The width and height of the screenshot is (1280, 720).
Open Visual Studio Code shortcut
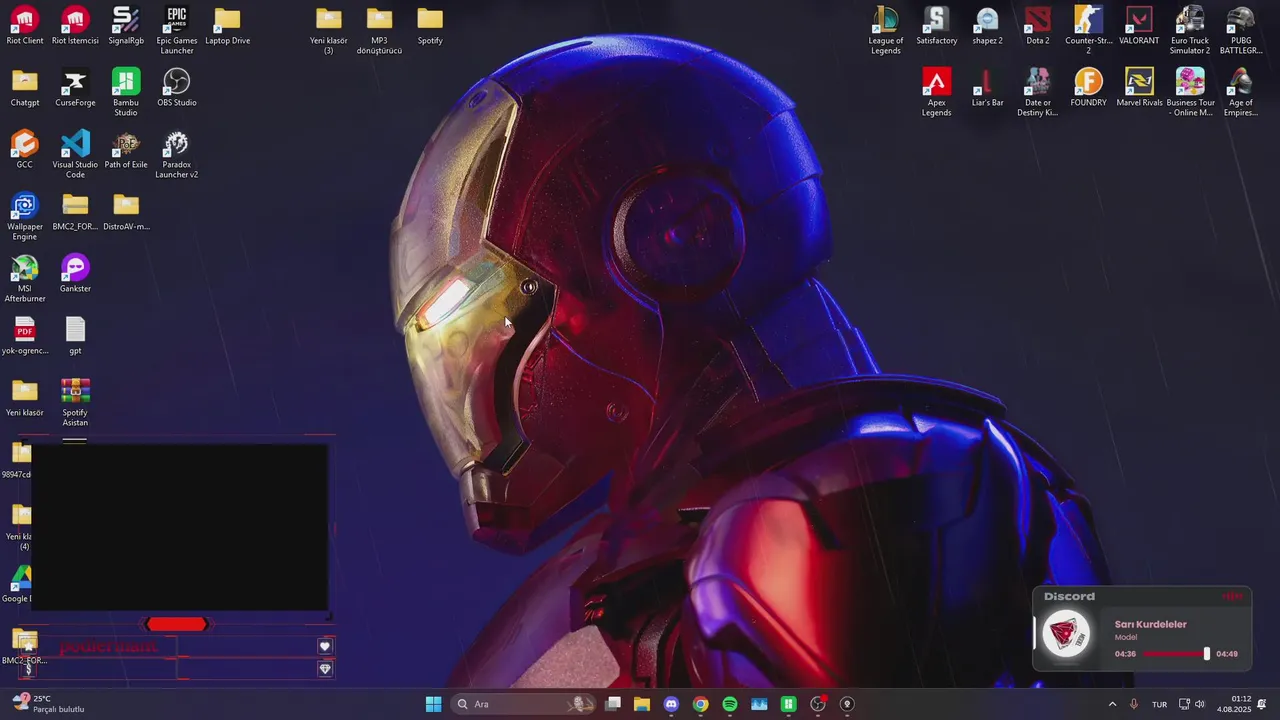pos(75,154)
